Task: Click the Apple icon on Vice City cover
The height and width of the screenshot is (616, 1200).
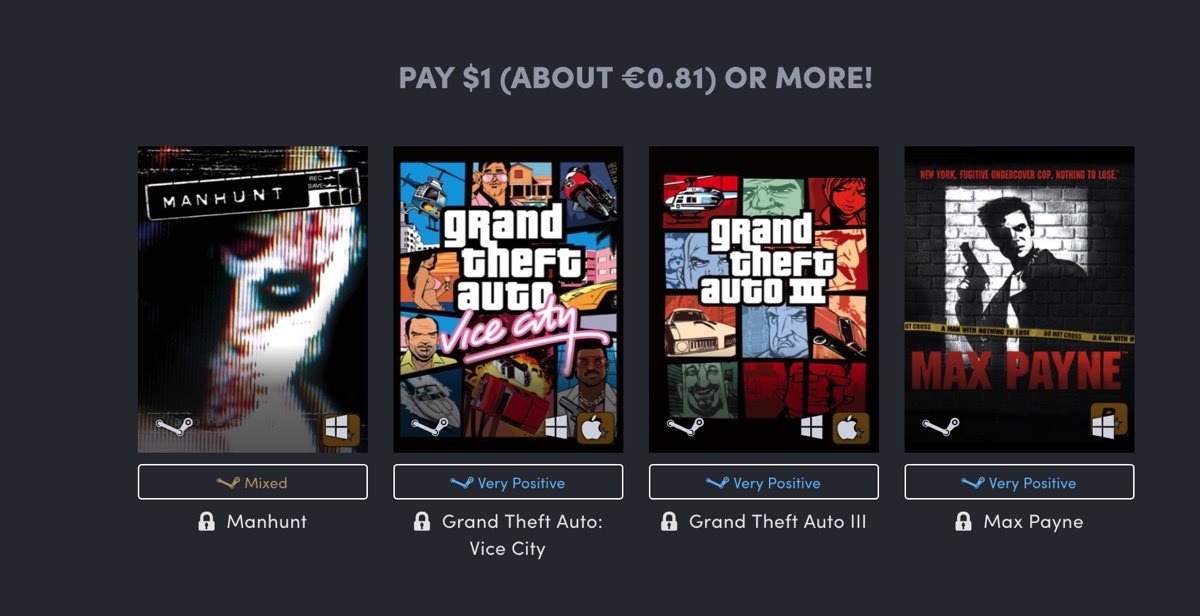Action: tap(594, 429)
